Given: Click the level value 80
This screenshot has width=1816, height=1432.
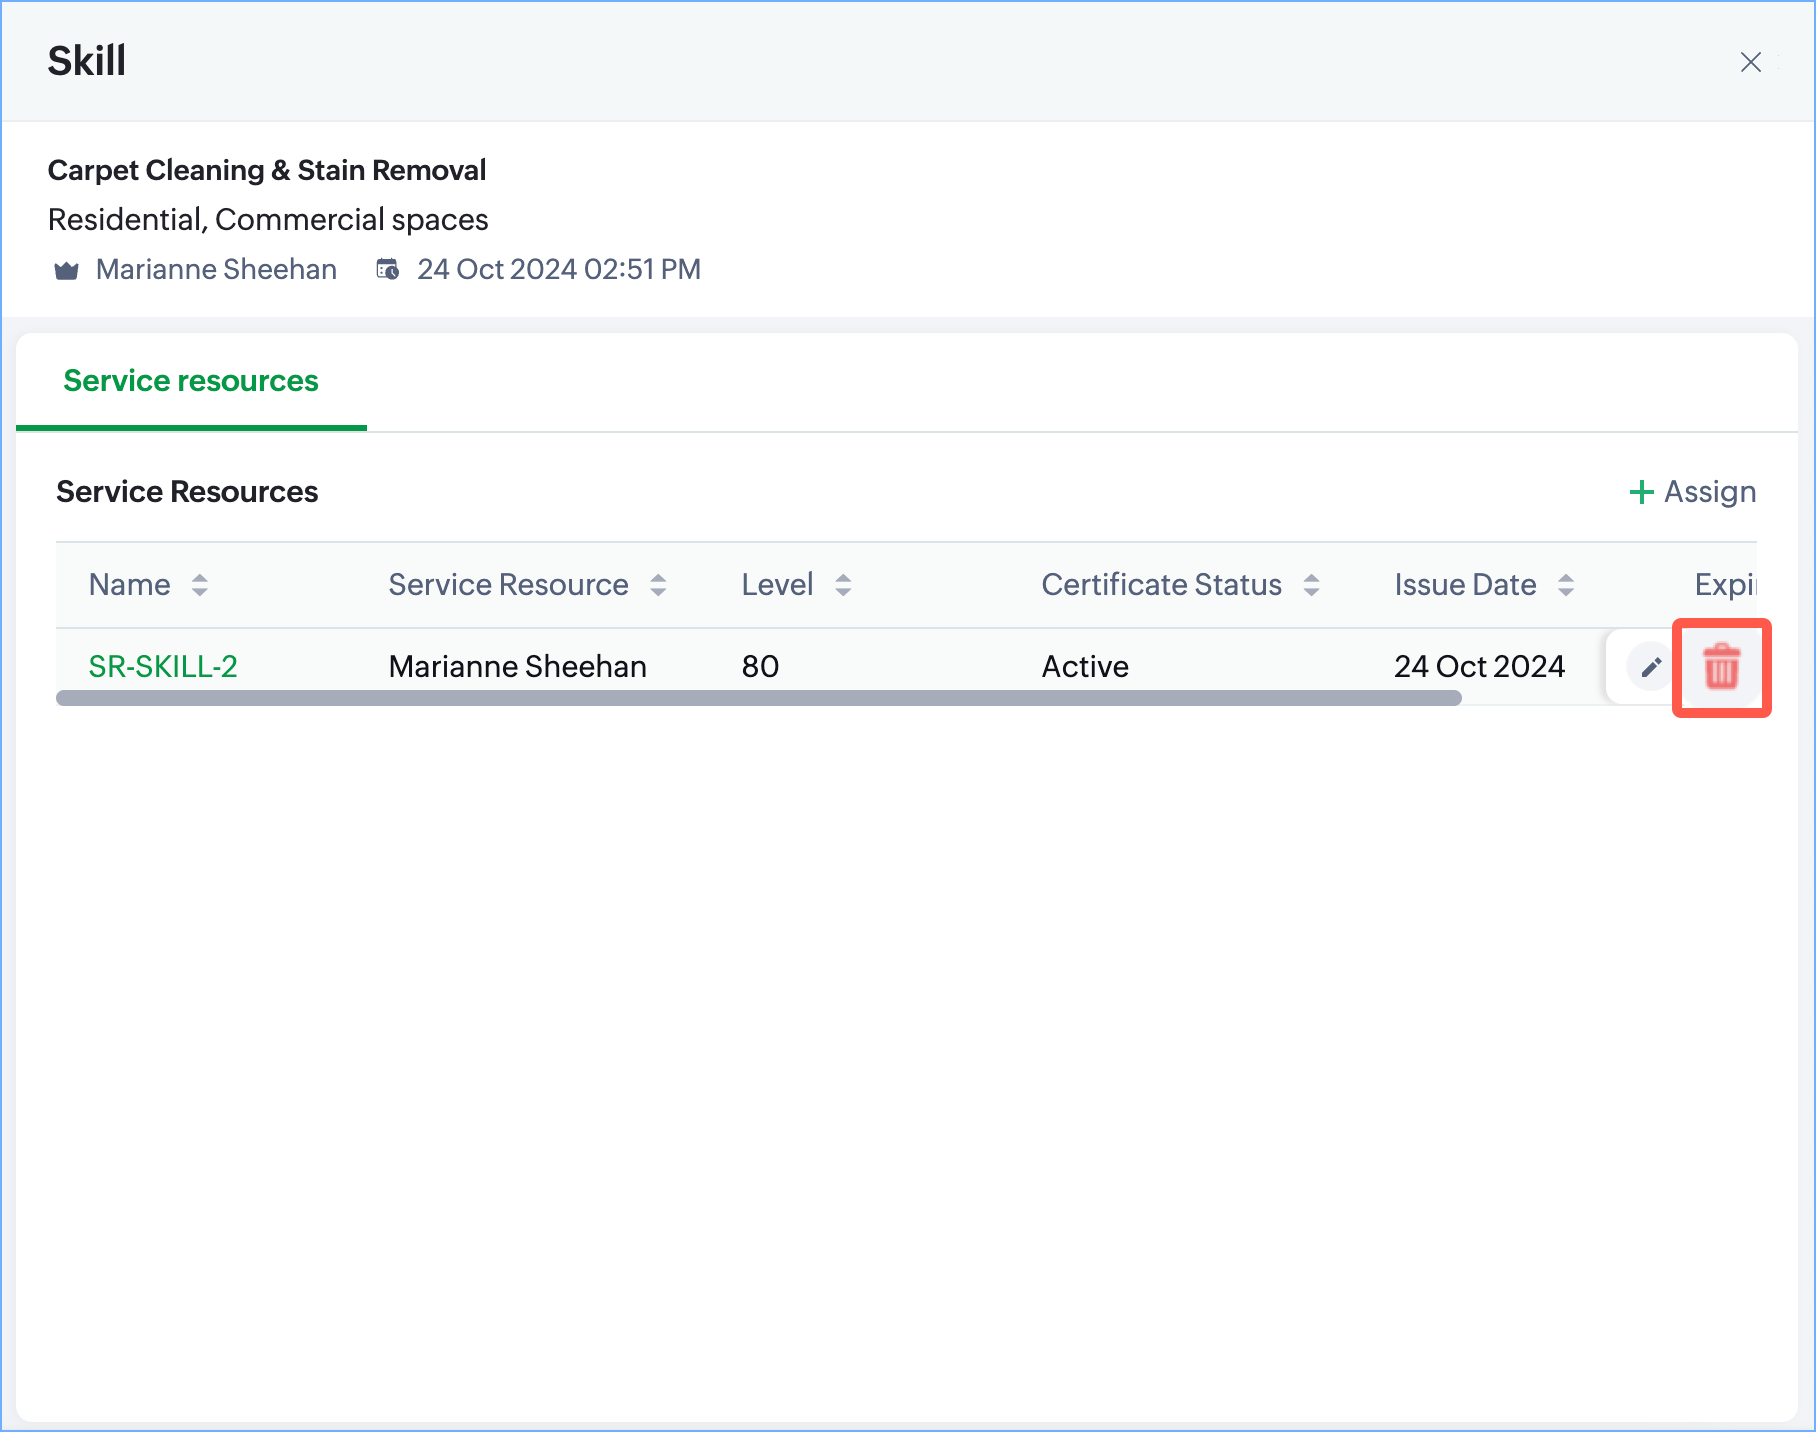Looking at the screenshot, I should click(x=760, y=666).
